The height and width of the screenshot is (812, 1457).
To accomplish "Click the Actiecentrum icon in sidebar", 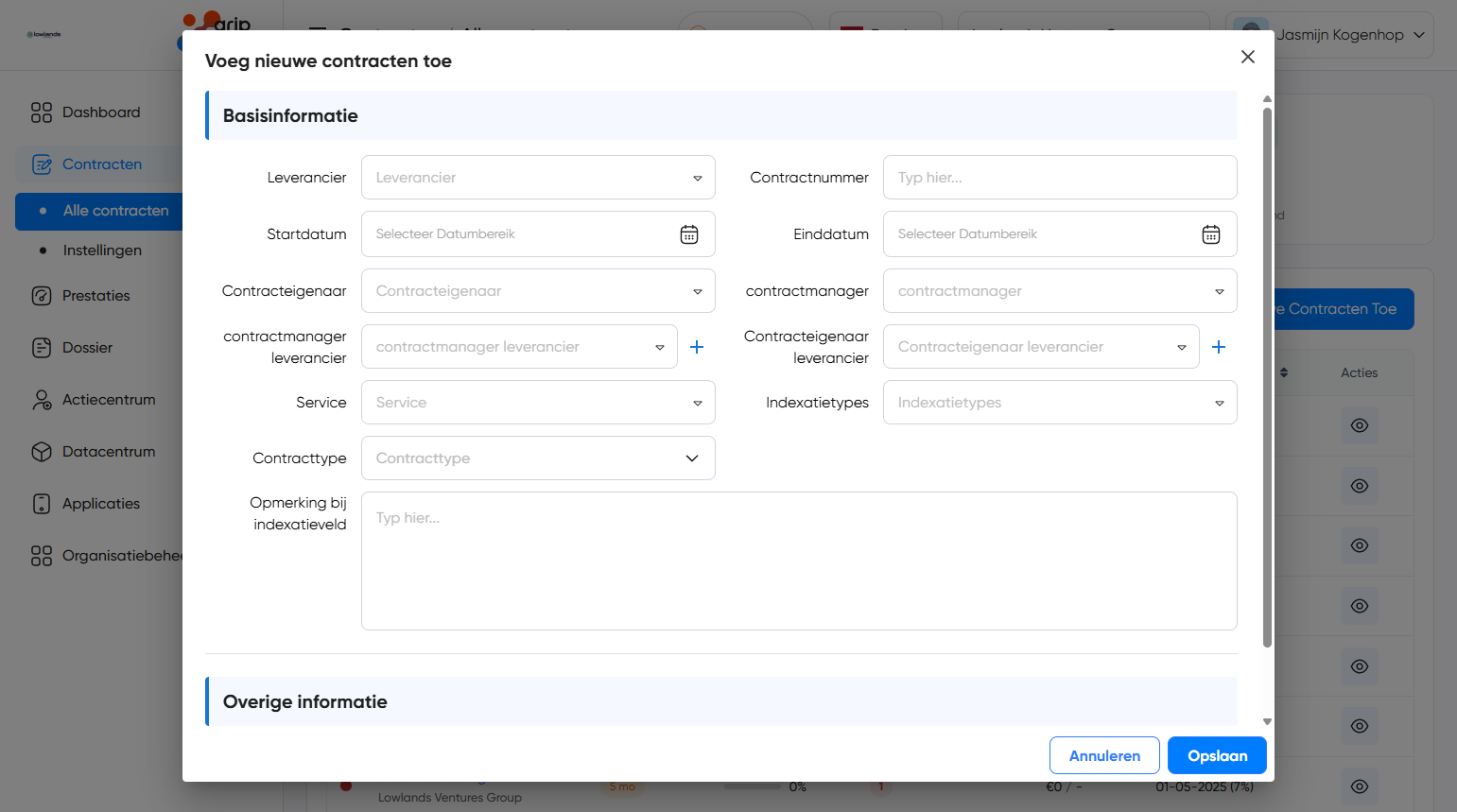I will click(41, 400).
